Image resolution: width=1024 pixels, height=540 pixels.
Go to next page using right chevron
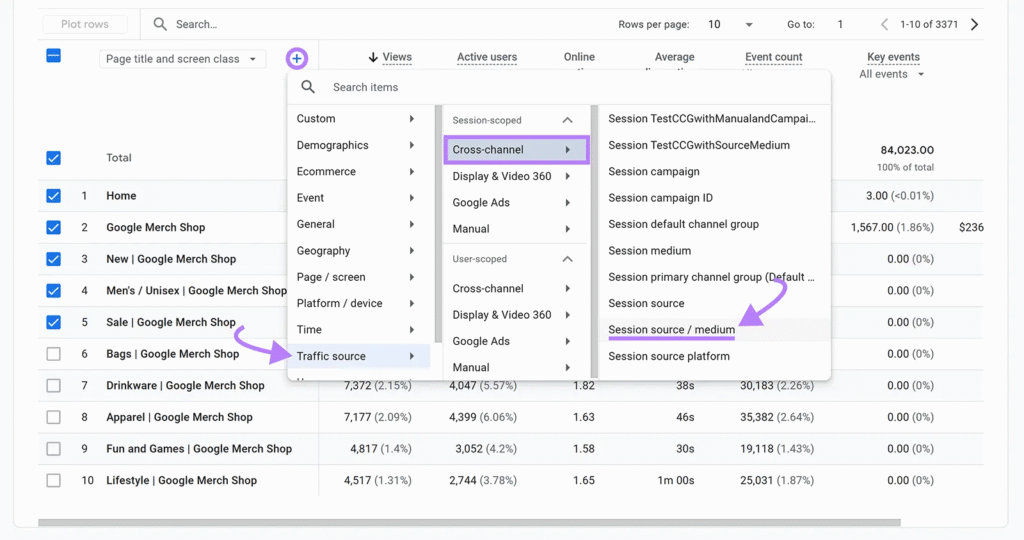[975, 24]
